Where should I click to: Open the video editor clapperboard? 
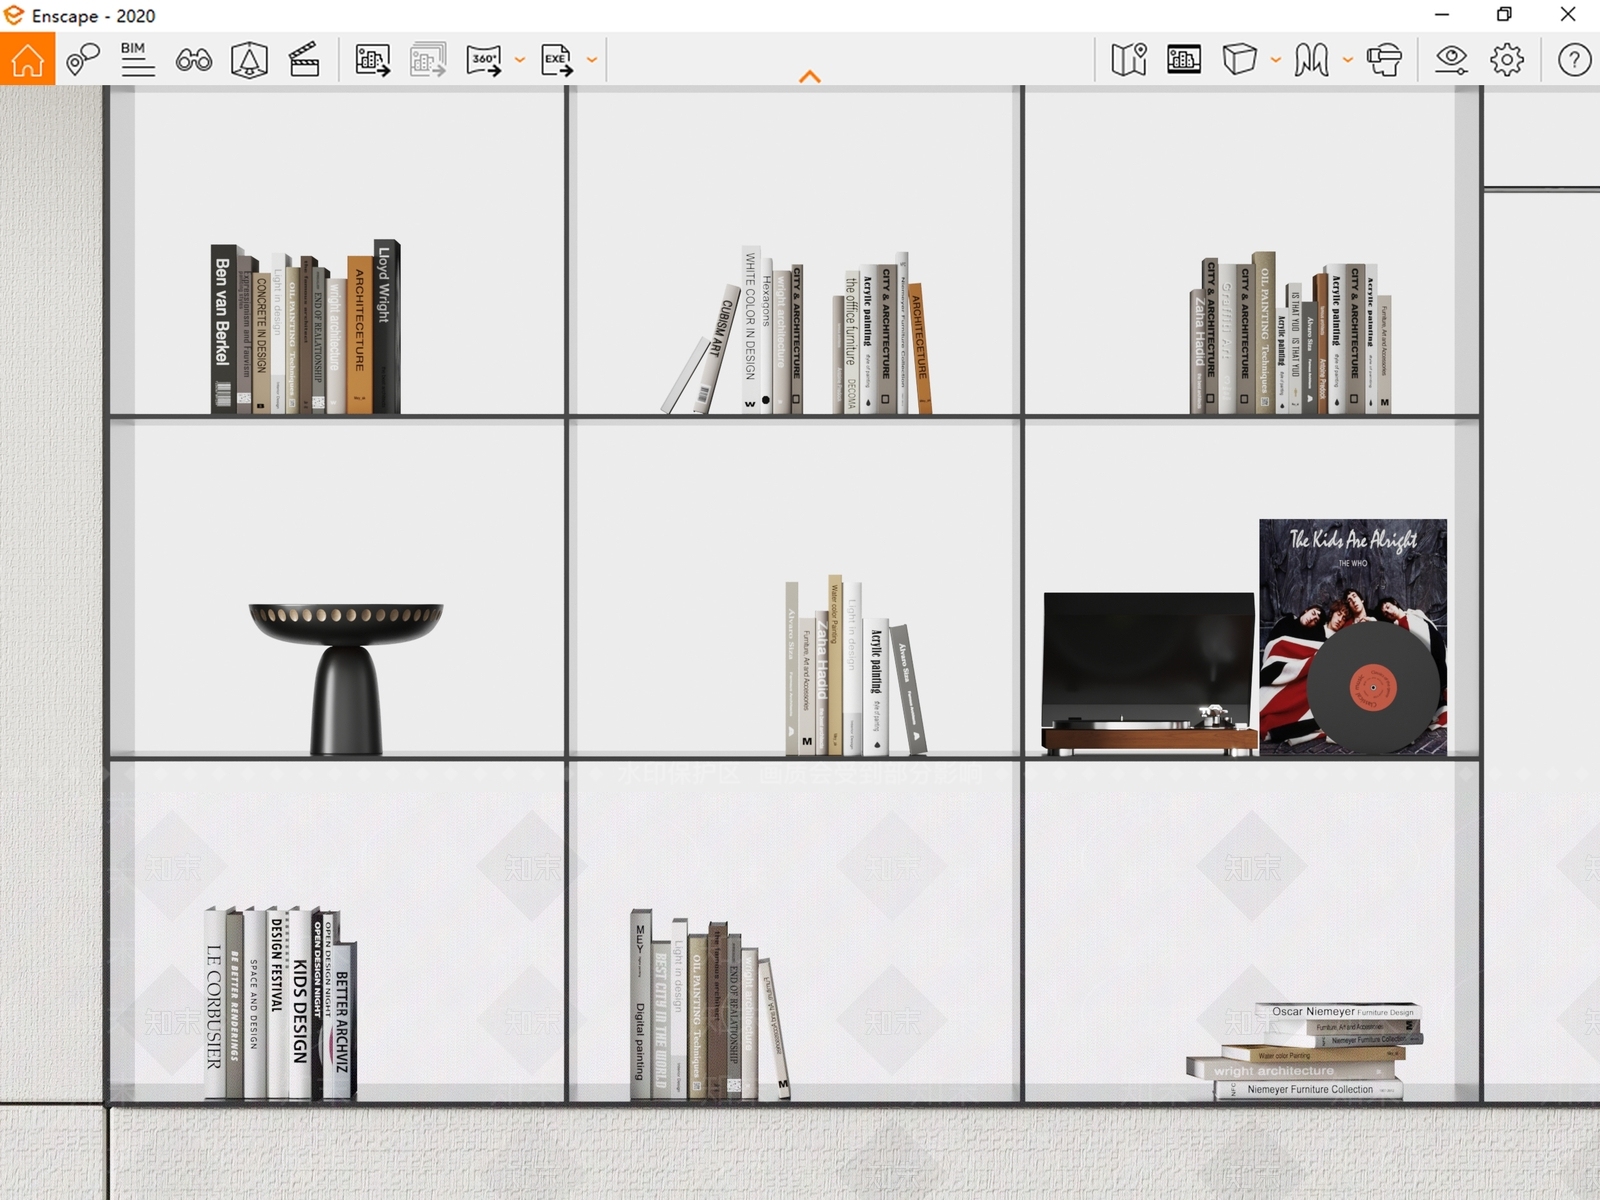pyautogui.click(x=304, y=60)
